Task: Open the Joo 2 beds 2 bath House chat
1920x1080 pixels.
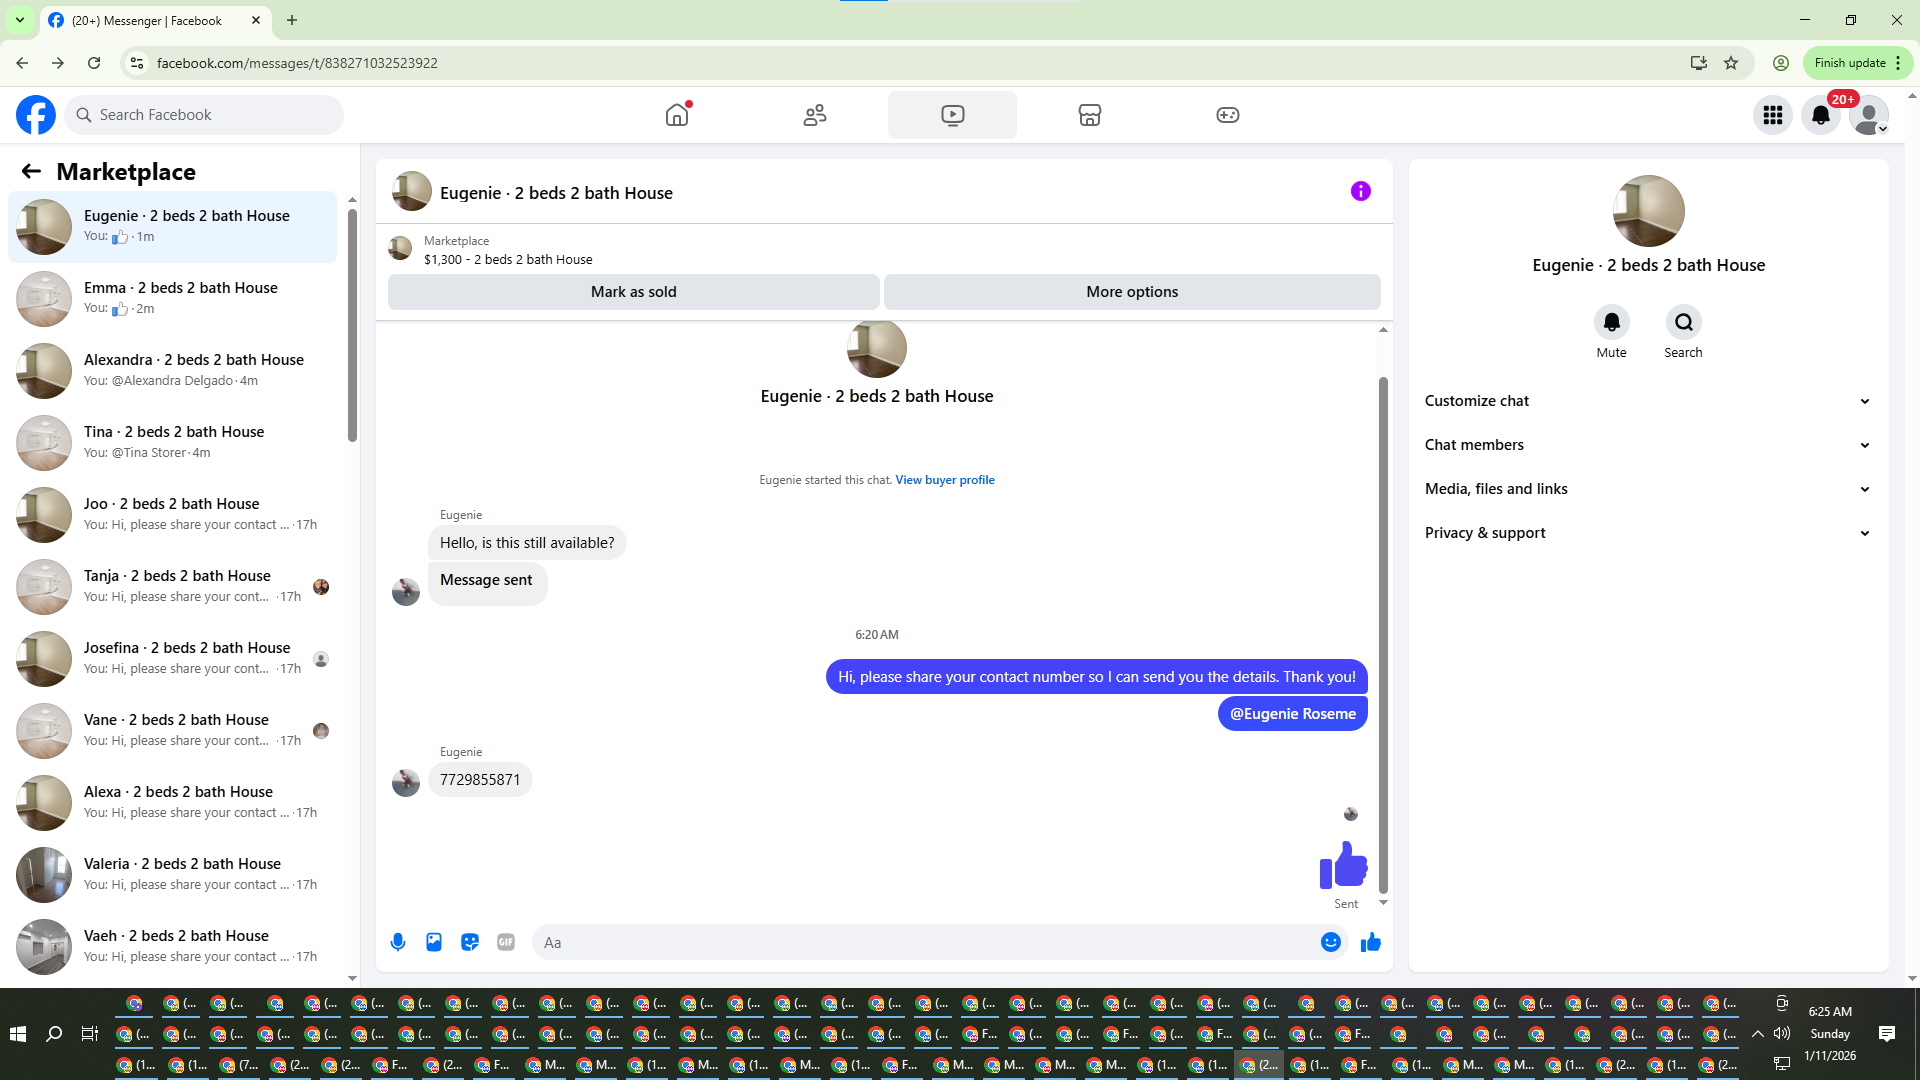Action: (x=172, y=514)
